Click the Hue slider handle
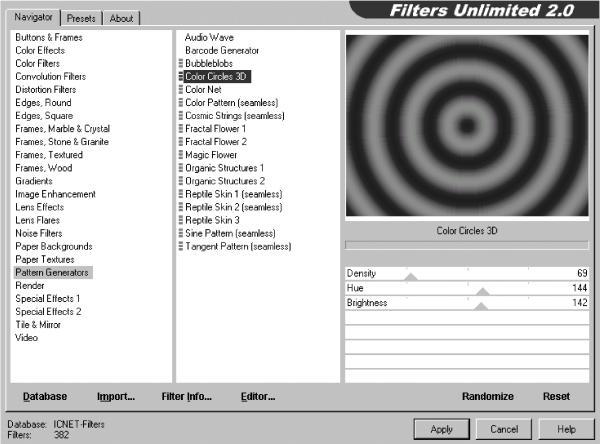 pos(483,292)
